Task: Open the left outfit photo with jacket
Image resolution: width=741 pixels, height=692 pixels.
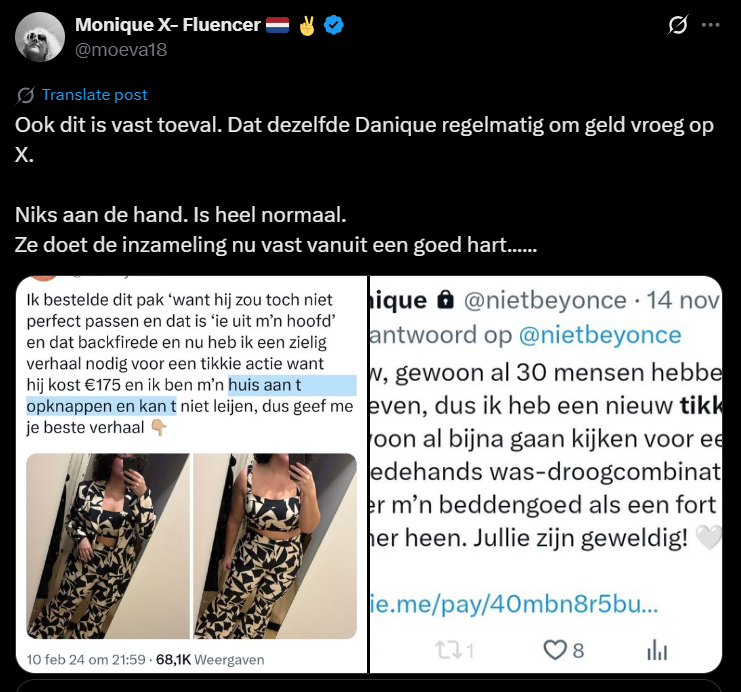Action: pos(108,546)
